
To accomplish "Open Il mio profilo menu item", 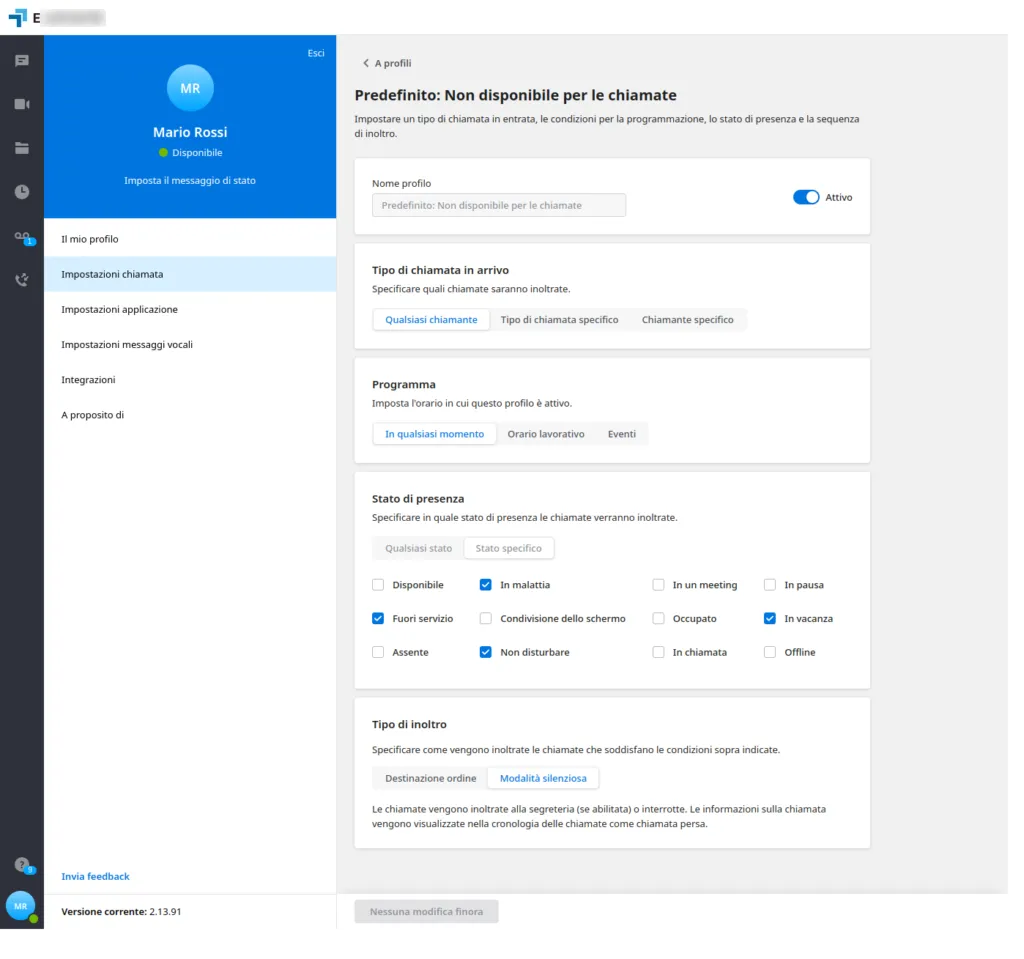I will tap(190, 239).
